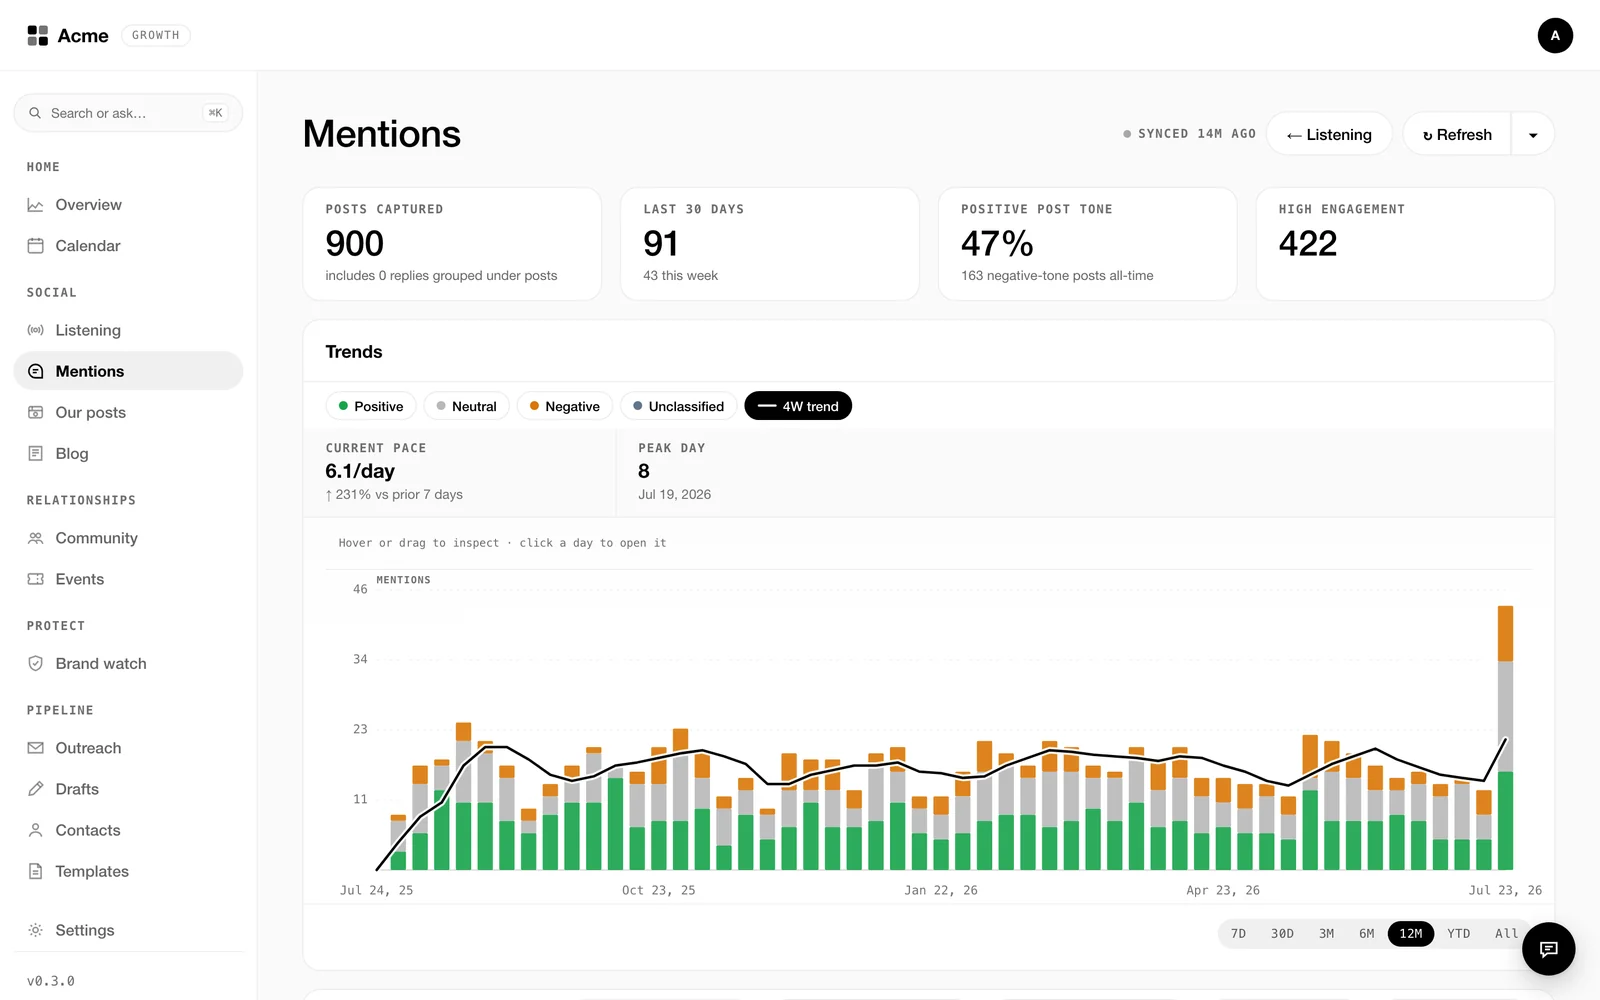Click the High Engagement 422 card
Screen dimensions: 1600x1000
[x=1405, y=244]
